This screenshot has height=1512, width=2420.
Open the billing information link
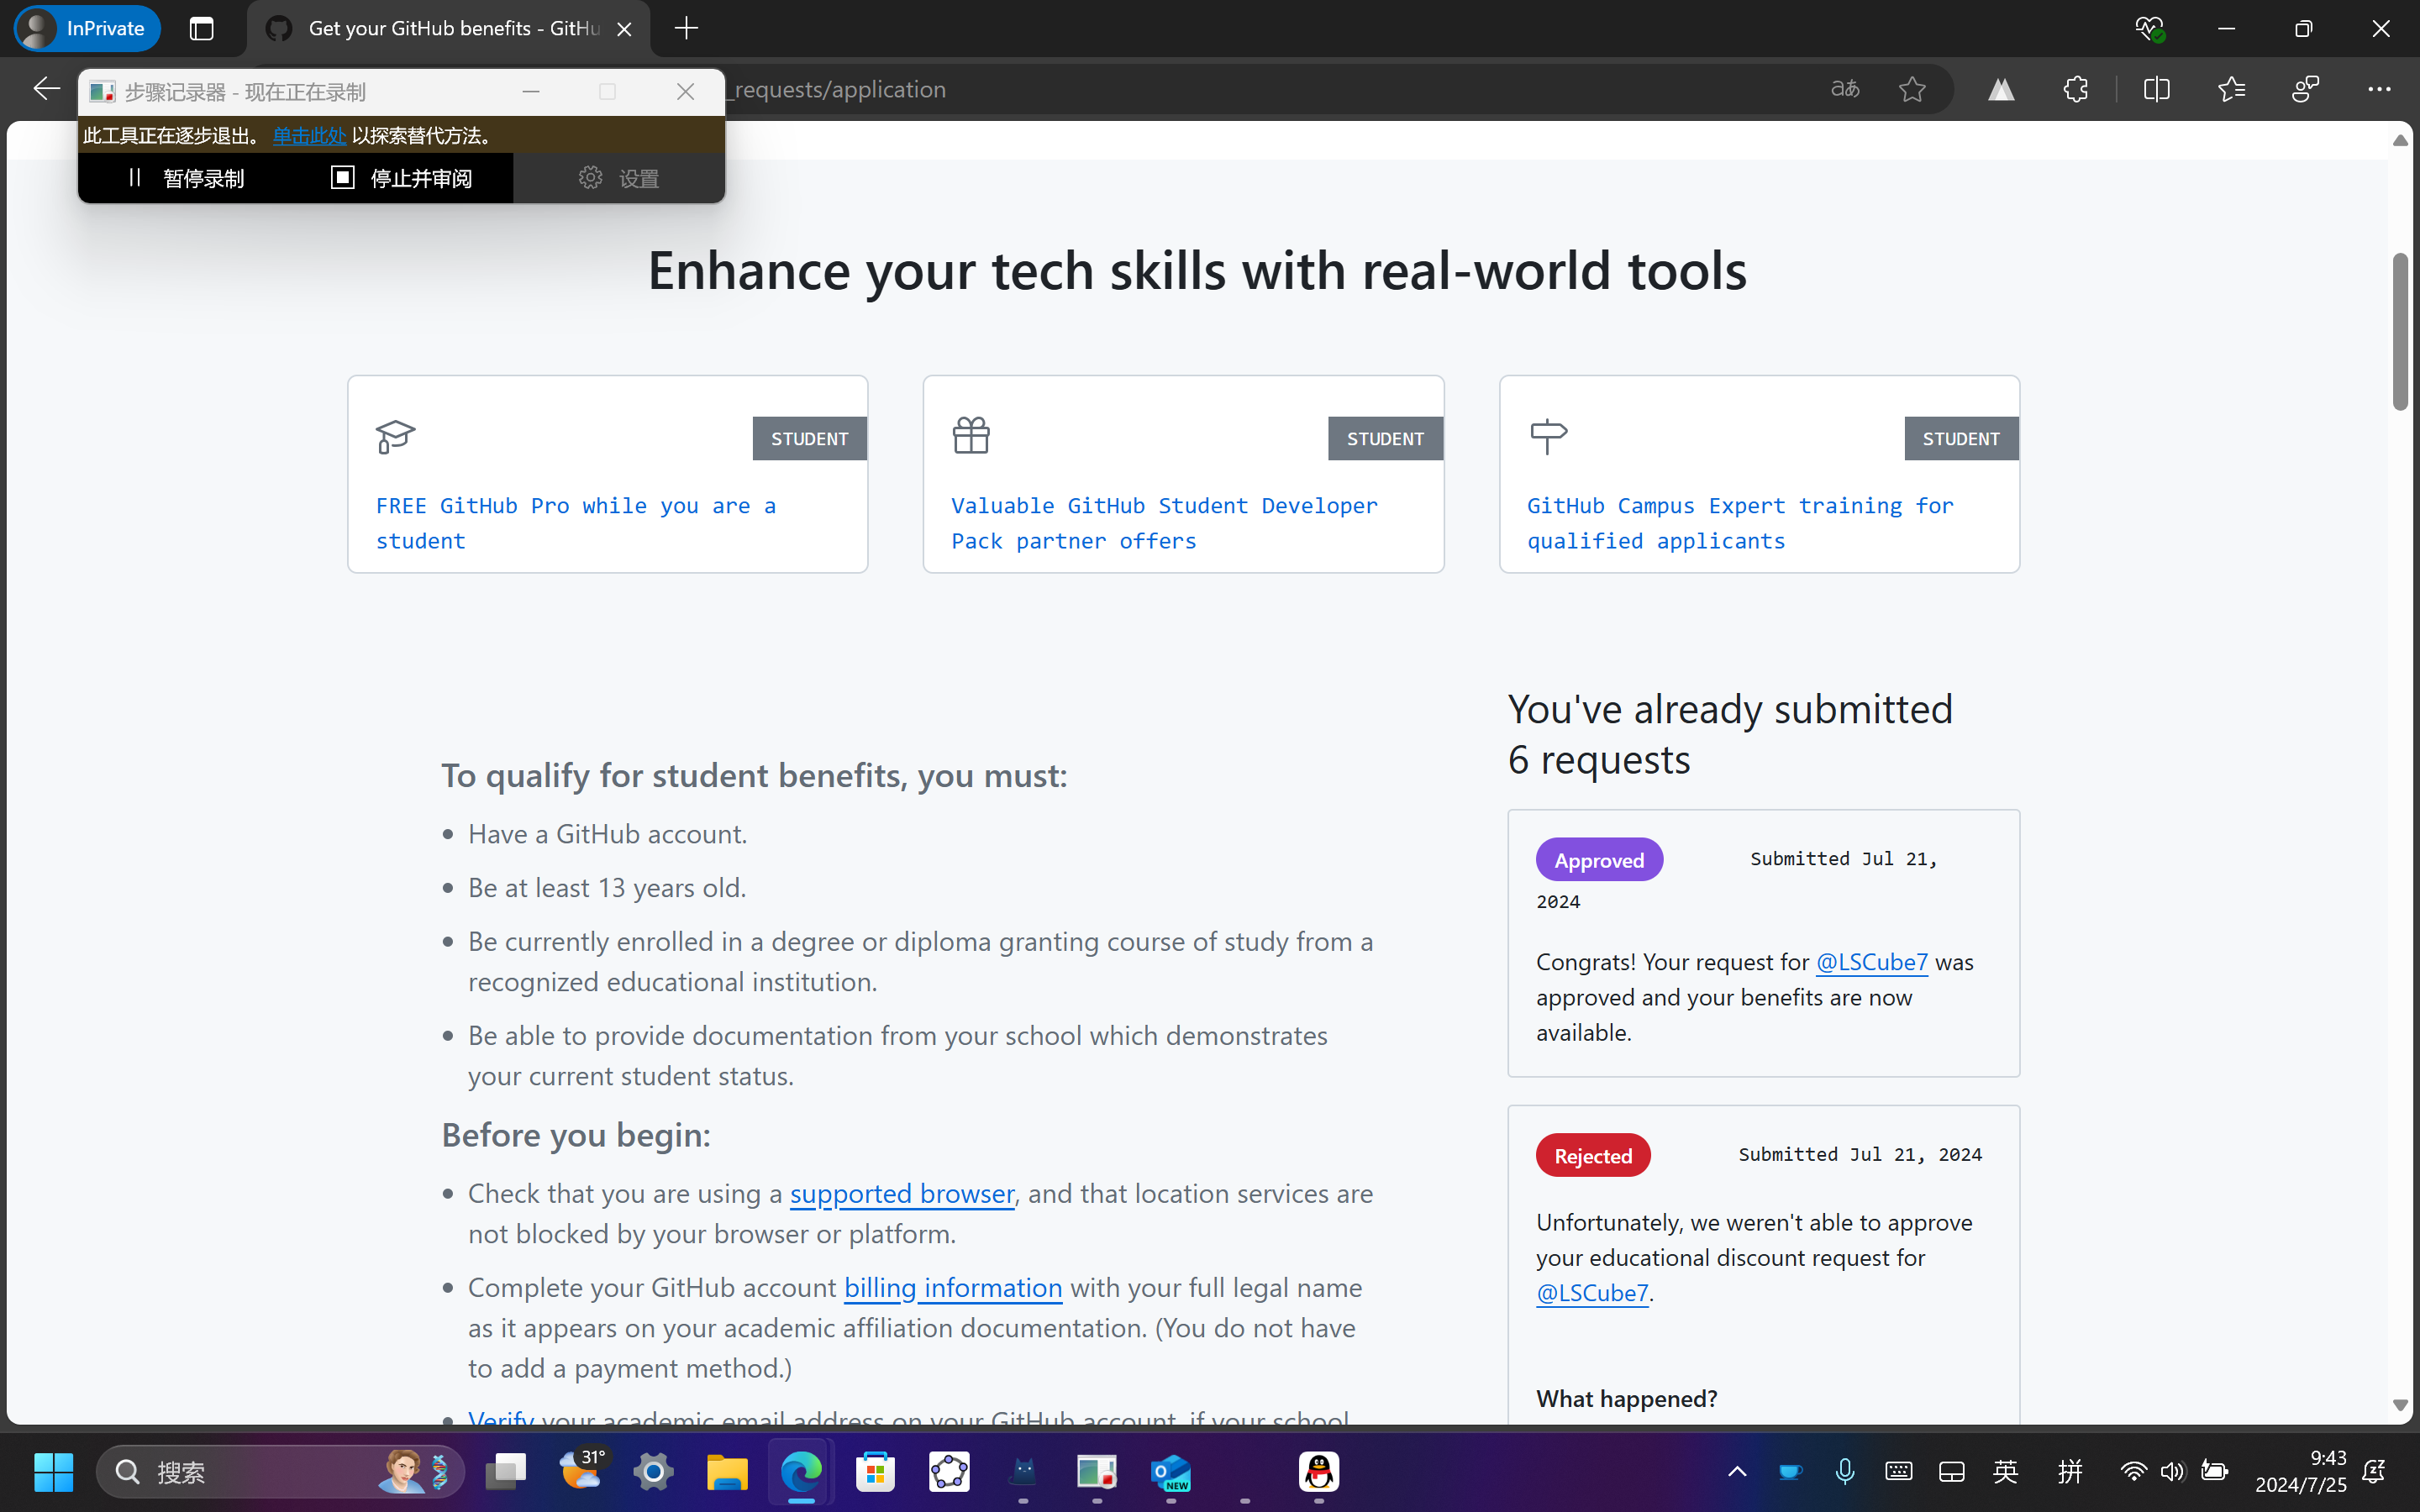coord(952,1288)
